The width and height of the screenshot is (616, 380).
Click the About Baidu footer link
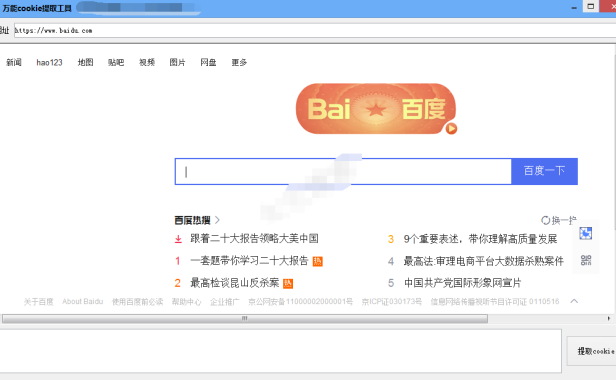click(82, 301)
